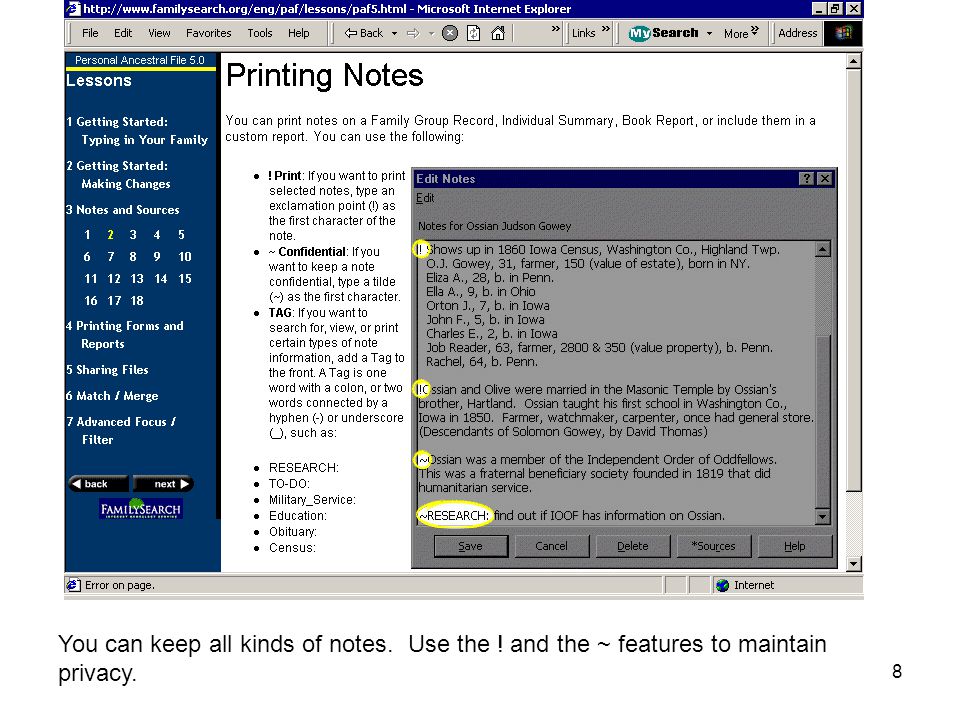Click the question mark help icon in Edit Notes

click(x=806, y=178)
